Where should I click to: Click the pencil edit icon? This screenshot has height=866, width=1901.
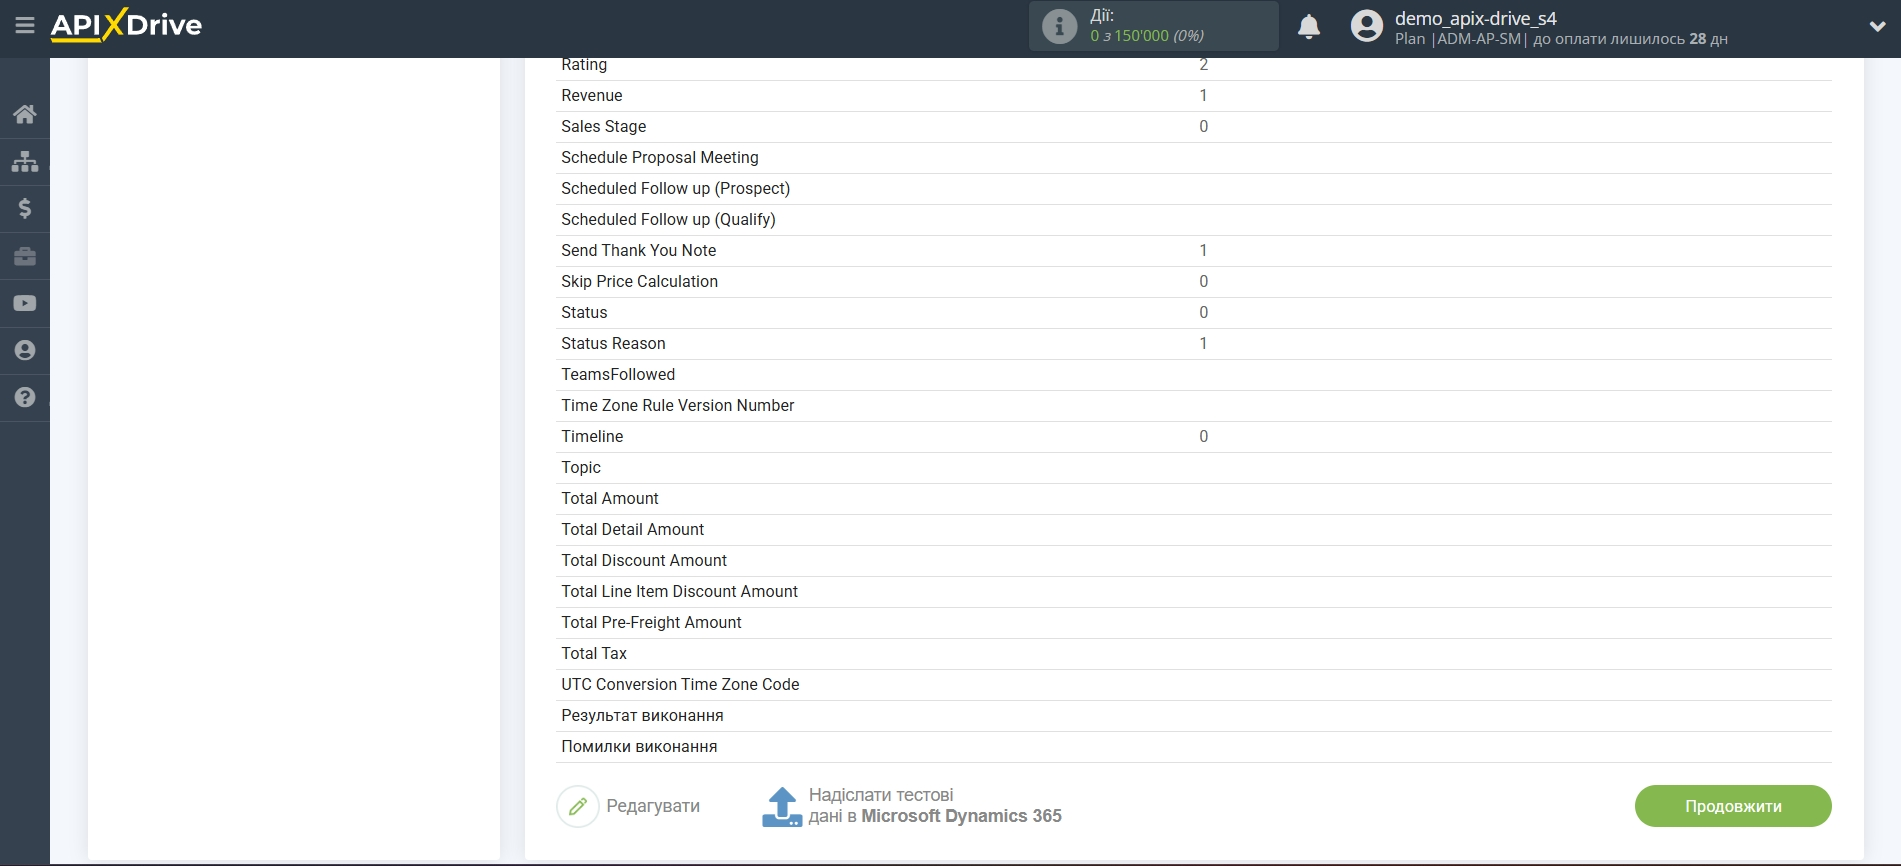click(x=578, y=806)
